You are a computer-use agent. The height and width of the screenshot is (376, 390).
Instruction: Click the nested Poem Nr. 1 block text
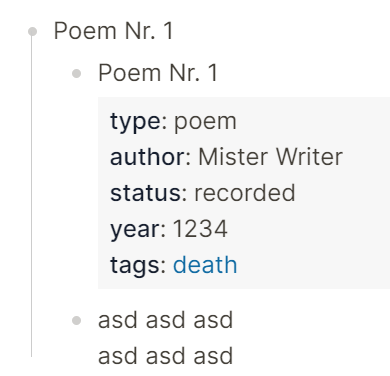click(x=158, y=73)
